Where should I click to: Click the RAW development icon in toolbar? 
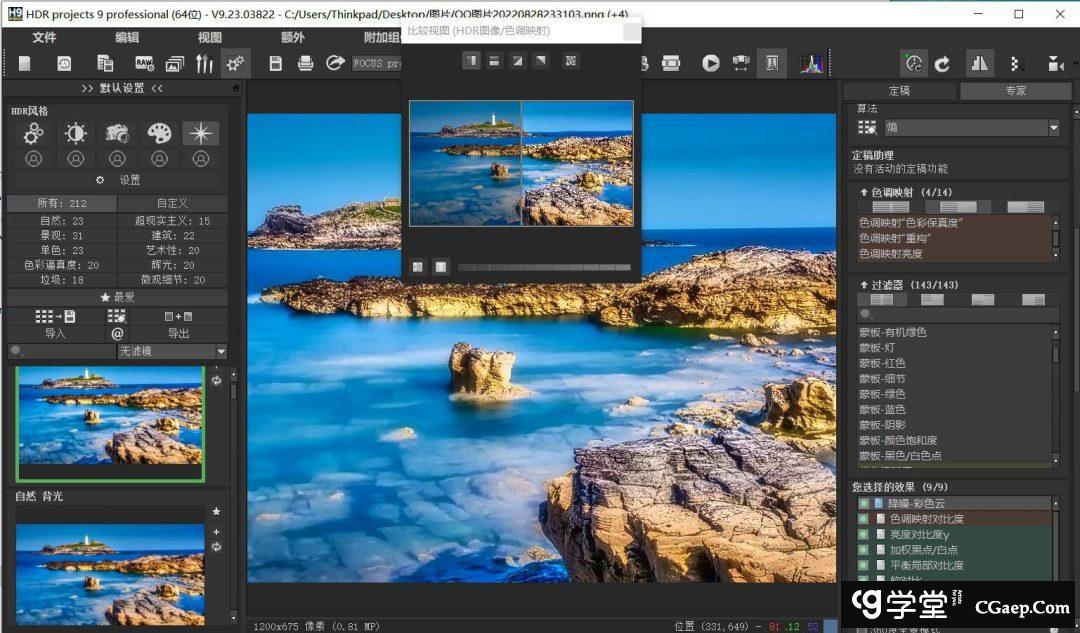144,63
